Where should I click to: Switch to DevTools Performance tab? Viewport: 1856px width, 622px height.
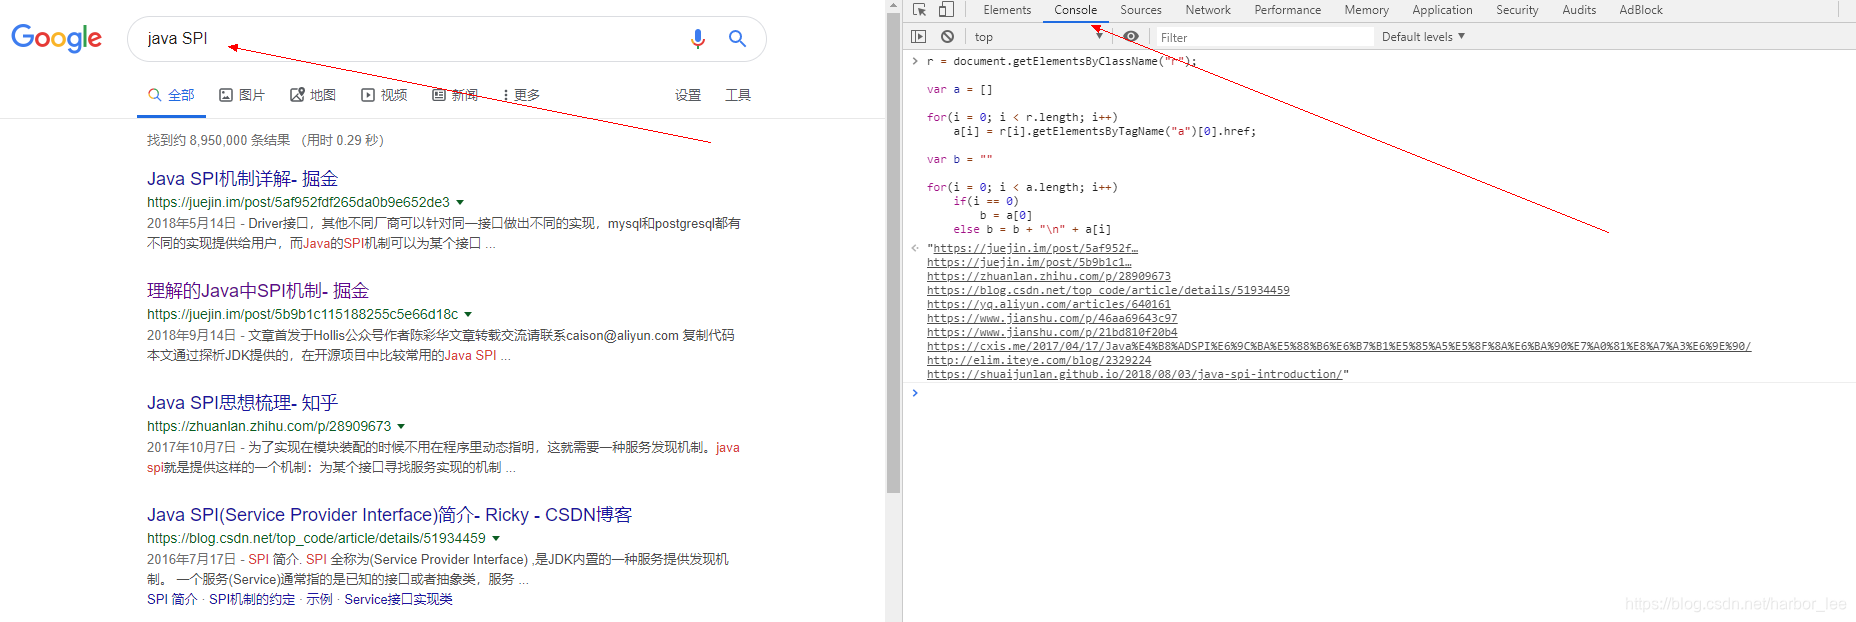(1288, 10)
